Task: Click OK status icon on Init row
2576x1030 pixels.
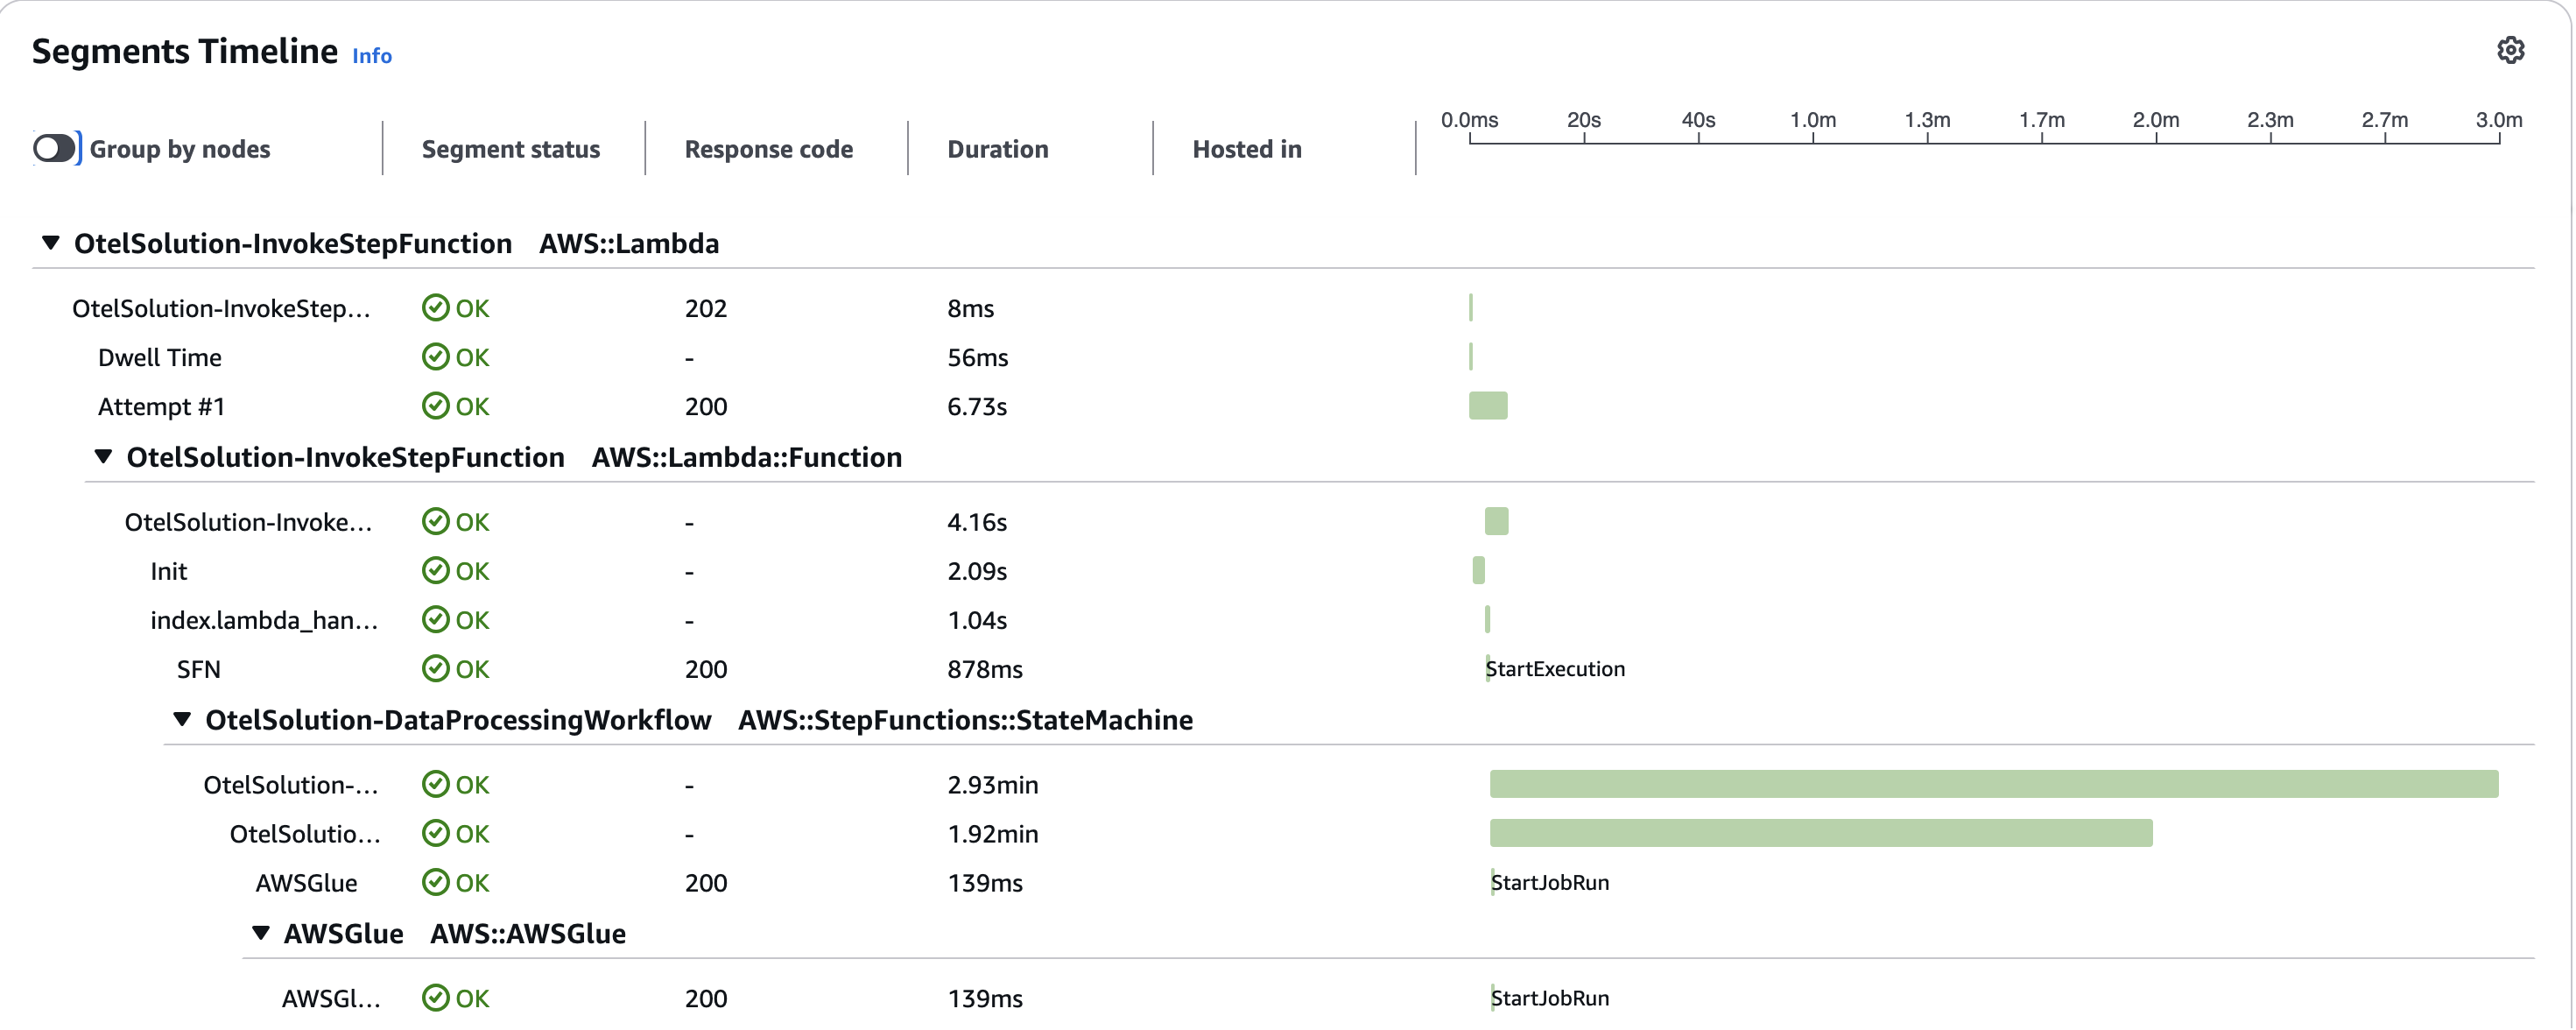Action: click(x=435, y=571)
